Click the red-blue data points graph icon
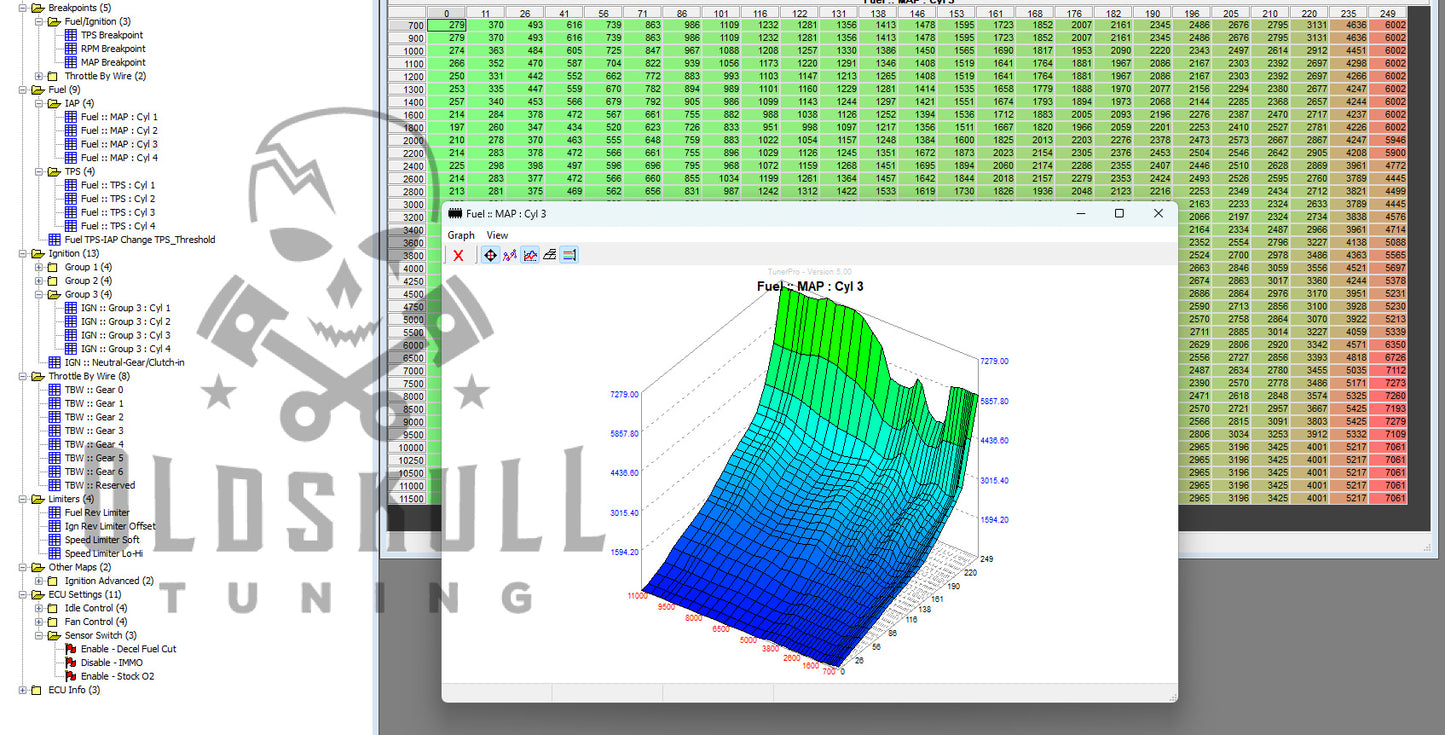 pos(510,255)
